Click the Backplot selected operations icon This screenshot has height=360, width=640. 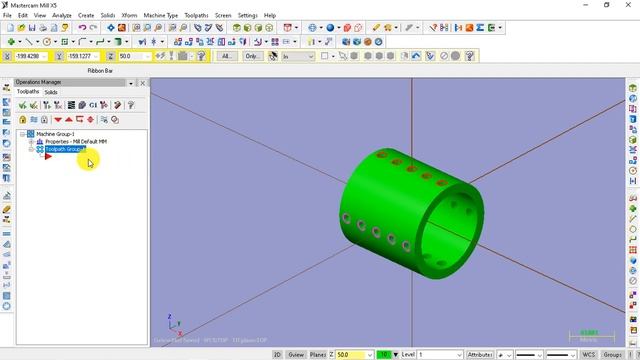[x=71, y=105]
